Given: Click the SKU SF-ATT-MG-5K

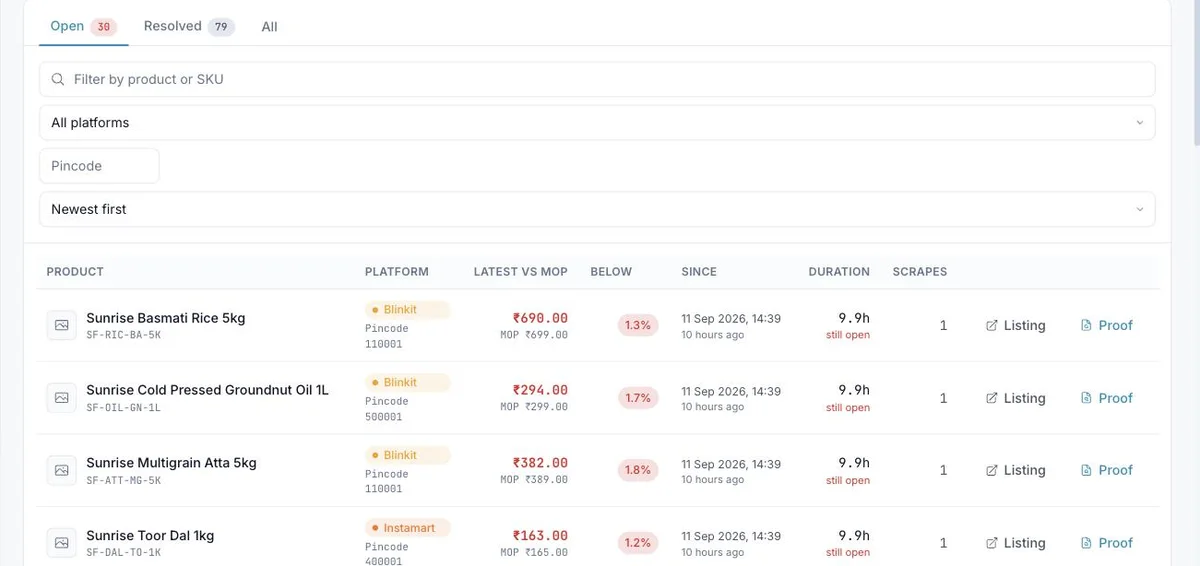Looking at the screenshot, I should pyautogui.click(x=124, y=481).
